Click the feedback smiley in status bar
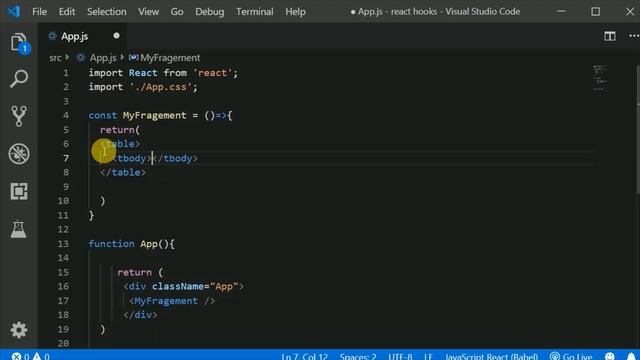 click(x=610, y=356)
